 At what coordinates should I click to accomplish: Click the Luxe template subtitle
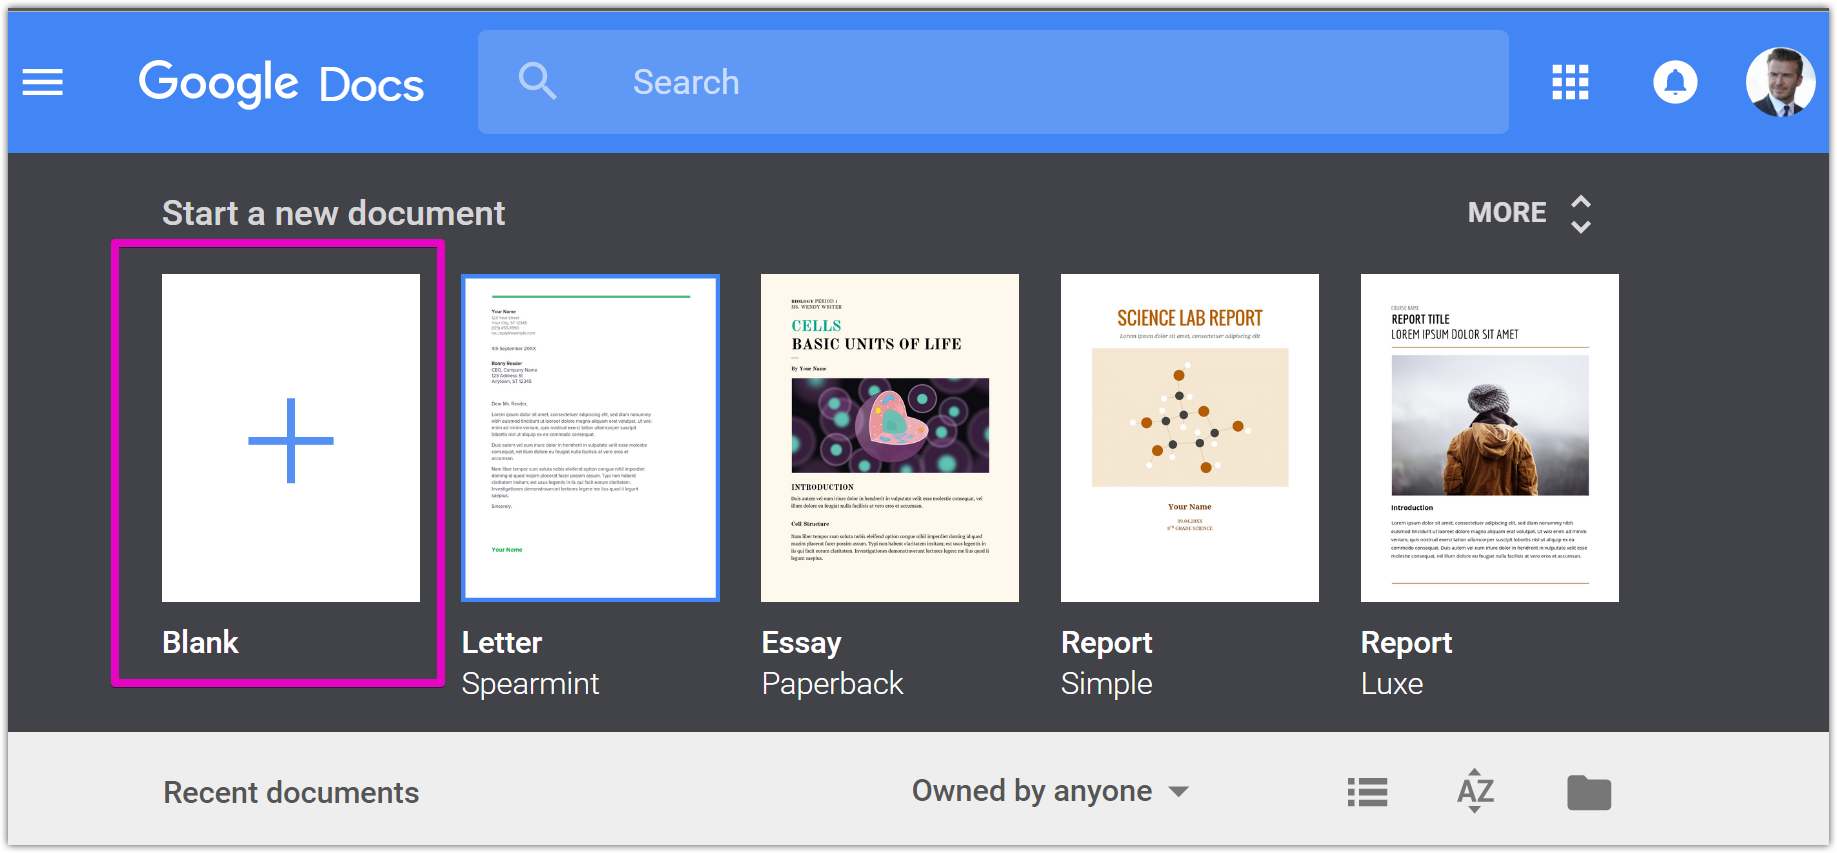point(1392,684)
